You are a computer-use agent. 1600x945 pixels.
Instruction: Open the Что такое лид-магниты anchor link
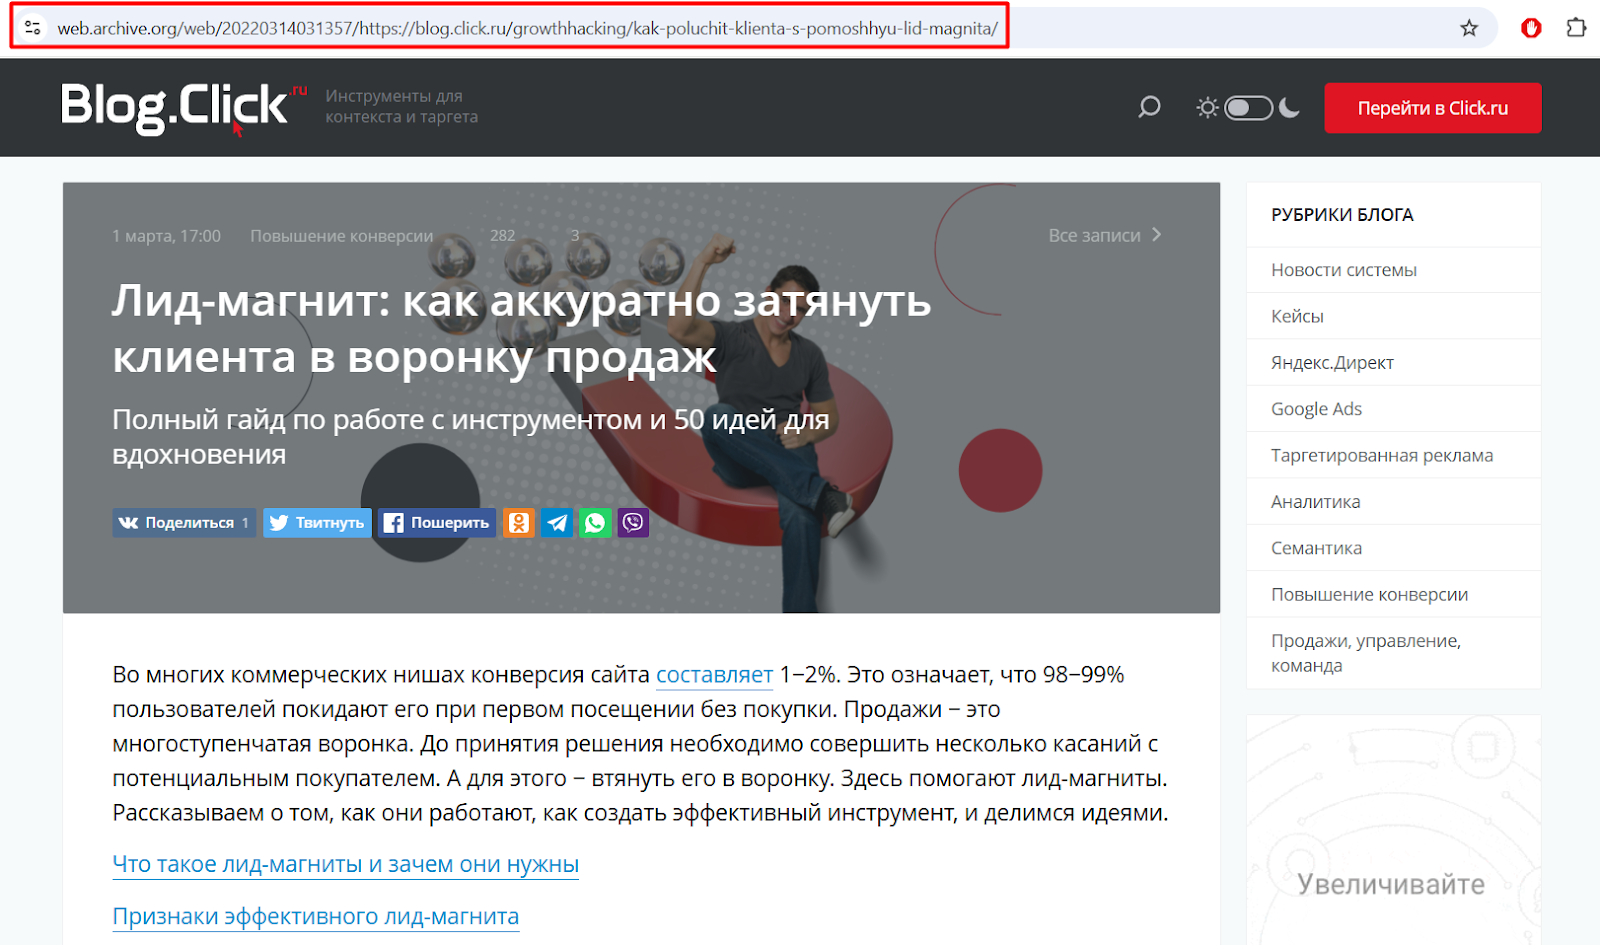(345, 864)
